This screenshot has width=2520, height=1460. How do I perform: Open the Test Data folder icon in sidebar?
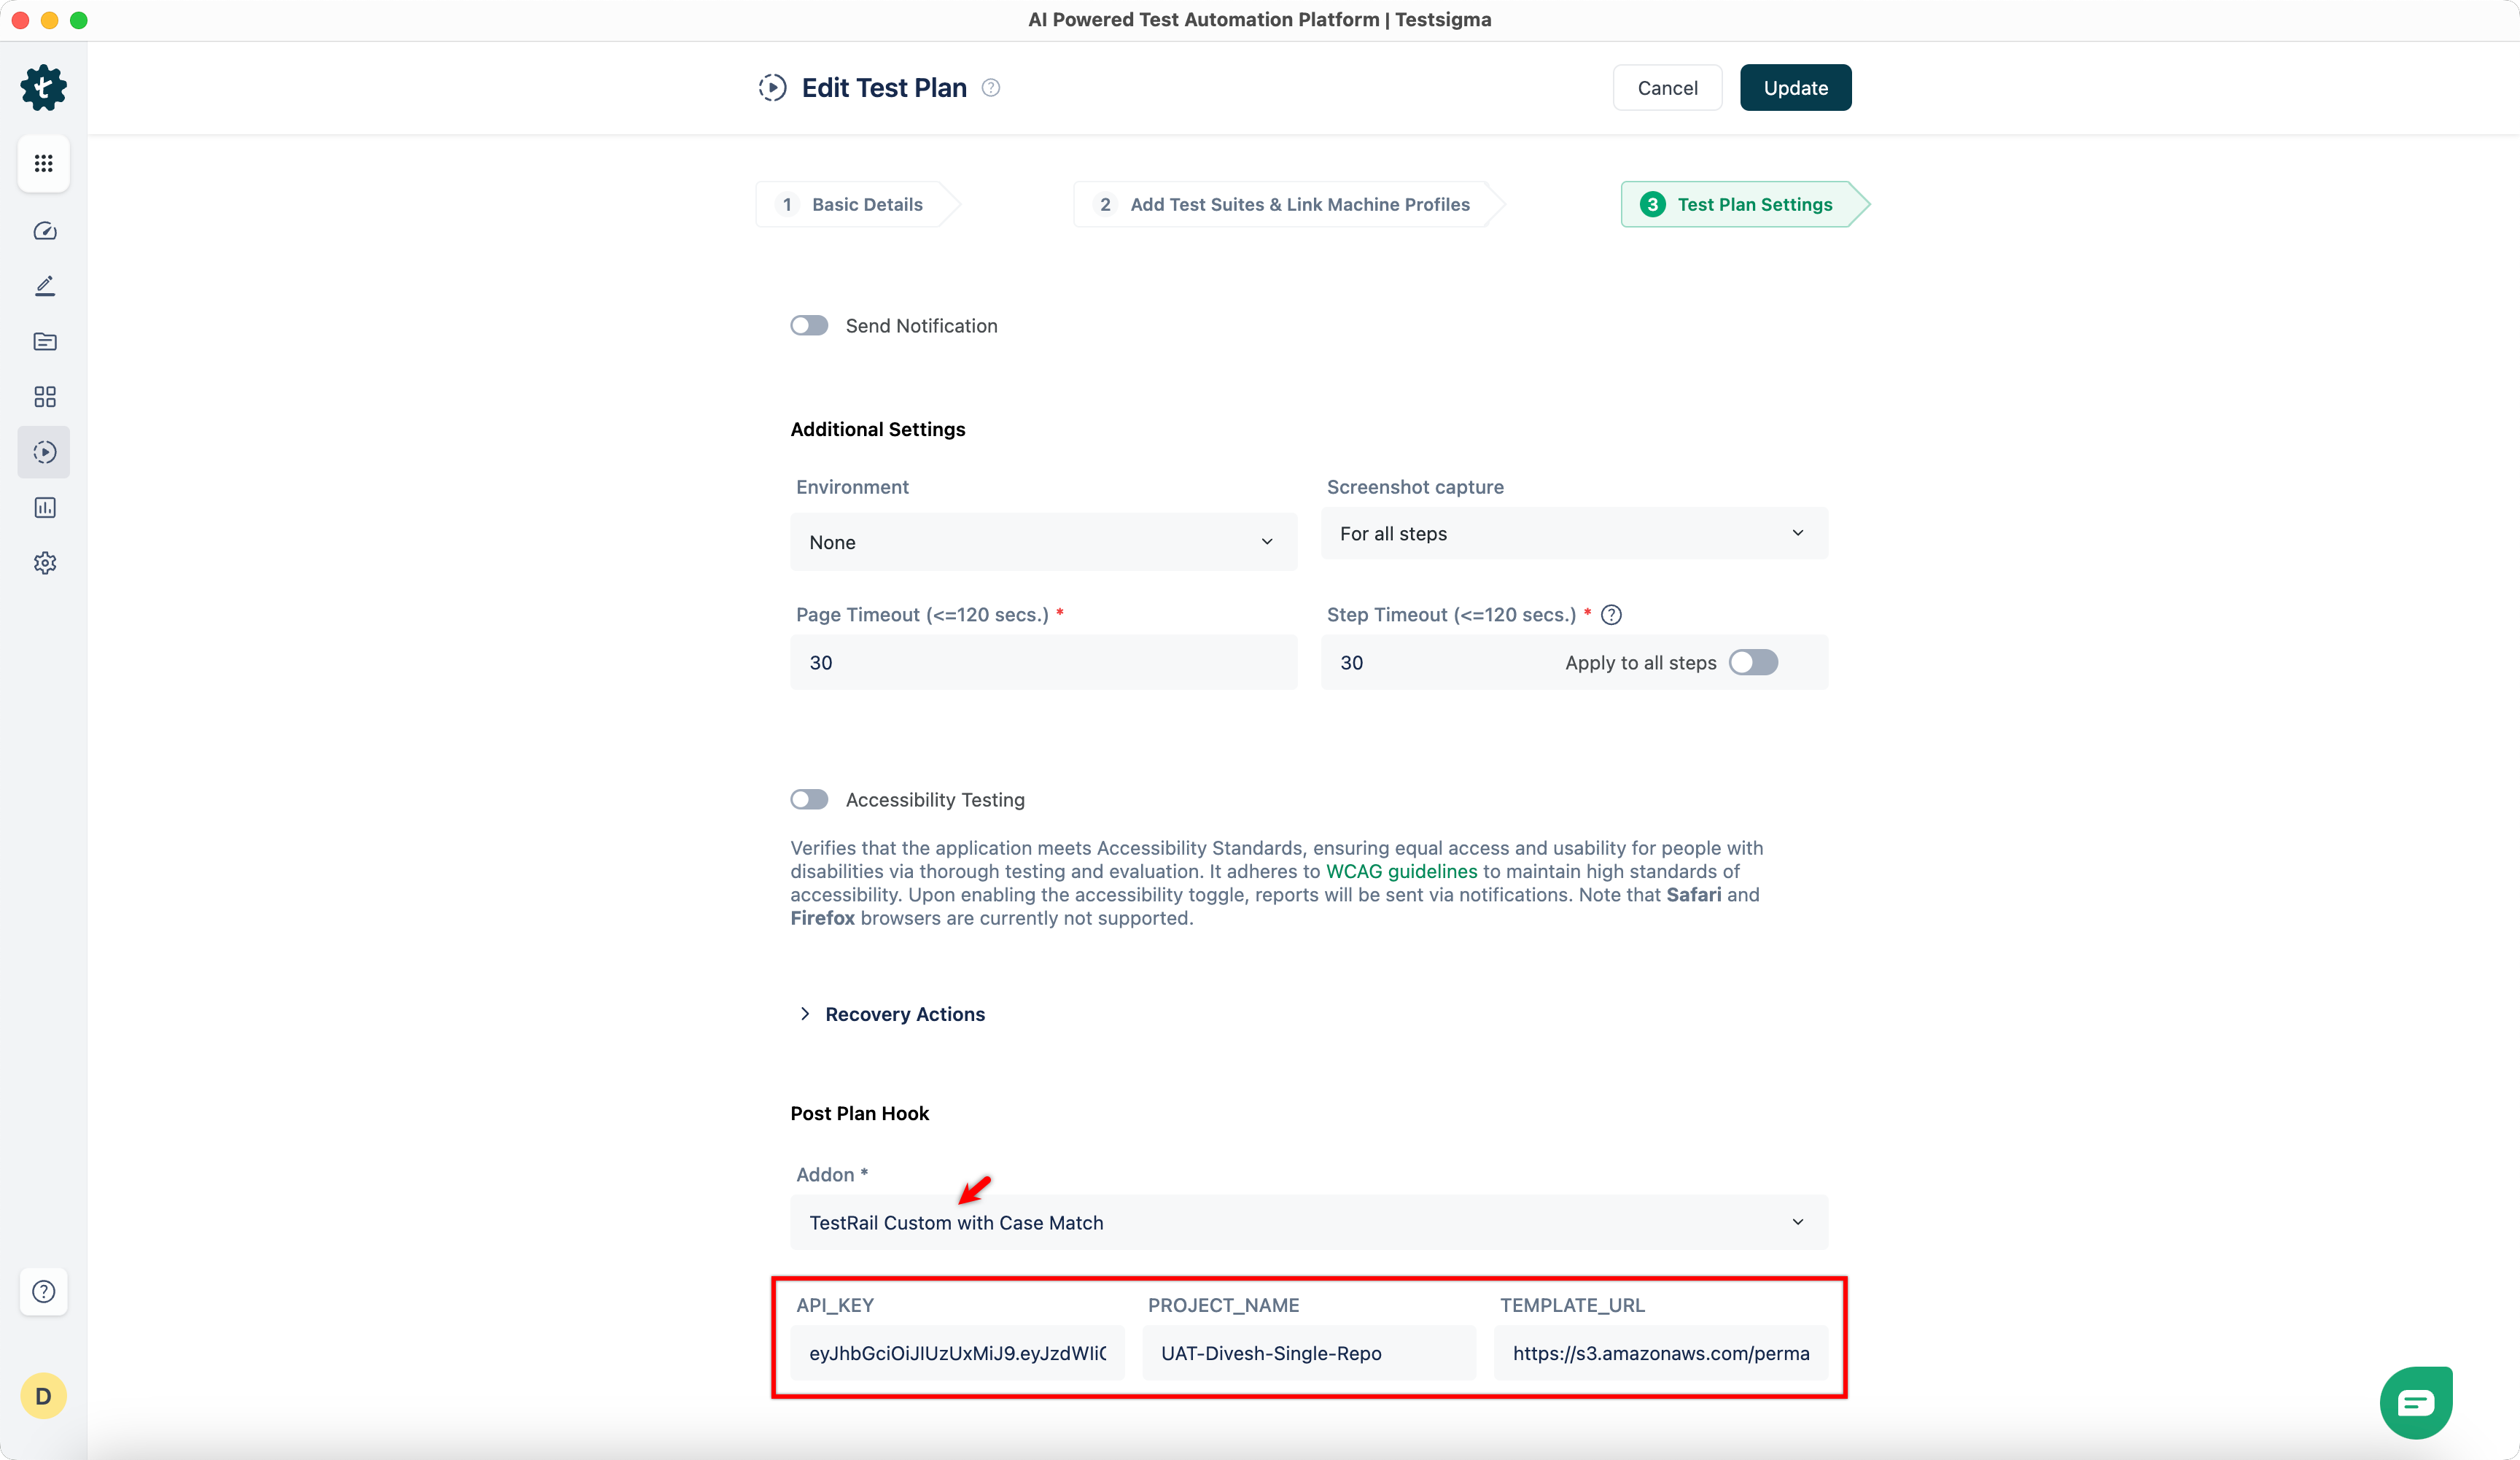click(x=44, y=341)
